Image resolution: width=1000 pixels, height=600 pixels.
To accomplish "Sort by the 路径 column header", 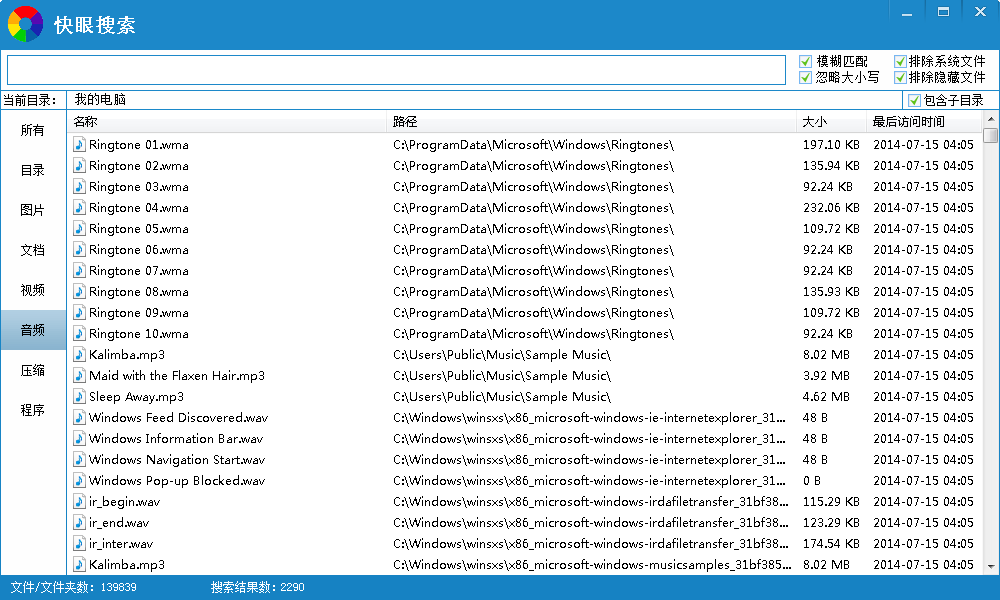I will click(591, 121).
